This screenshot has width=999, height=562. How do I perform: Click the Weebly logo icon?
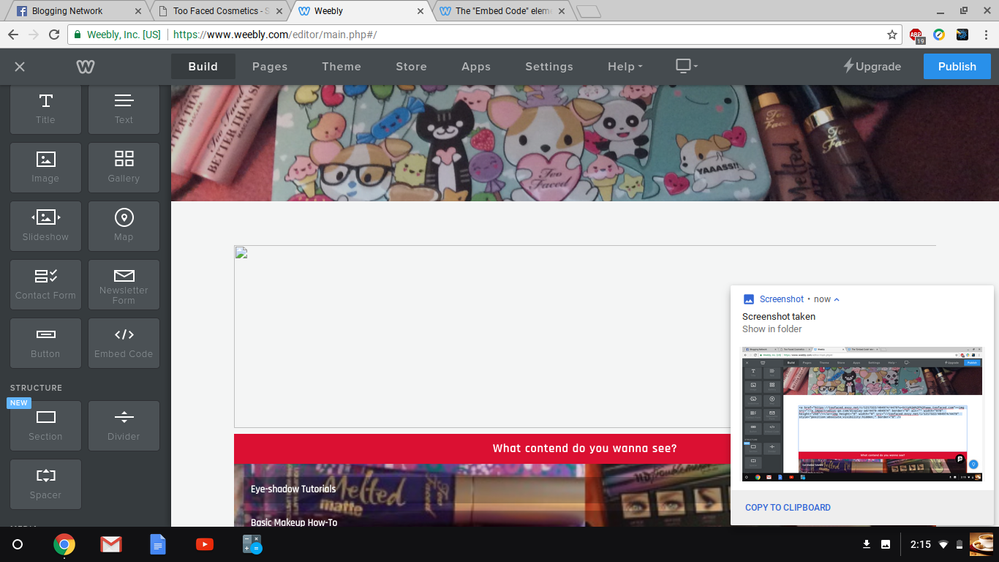pos(85,66)
